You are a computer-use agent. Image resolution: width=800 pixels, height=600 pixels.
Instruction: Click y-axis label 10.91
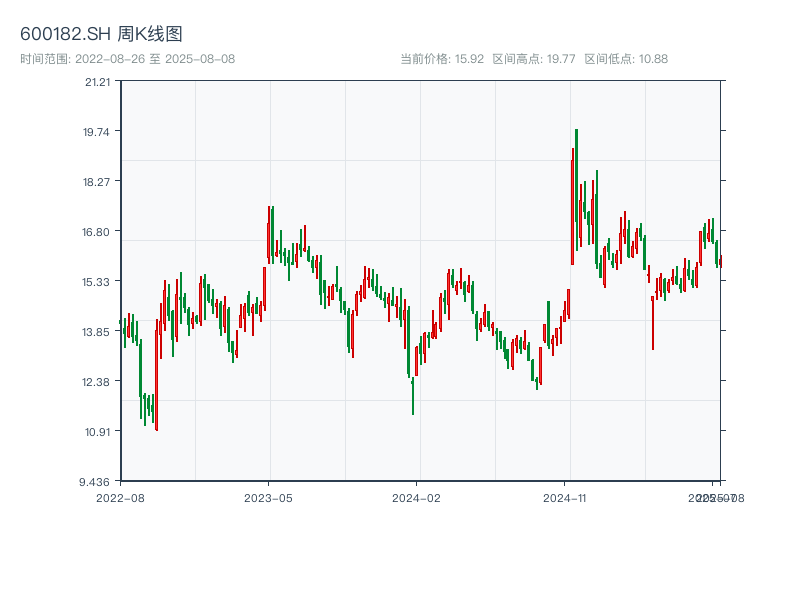pyautogui.click(x=97, y=432)
